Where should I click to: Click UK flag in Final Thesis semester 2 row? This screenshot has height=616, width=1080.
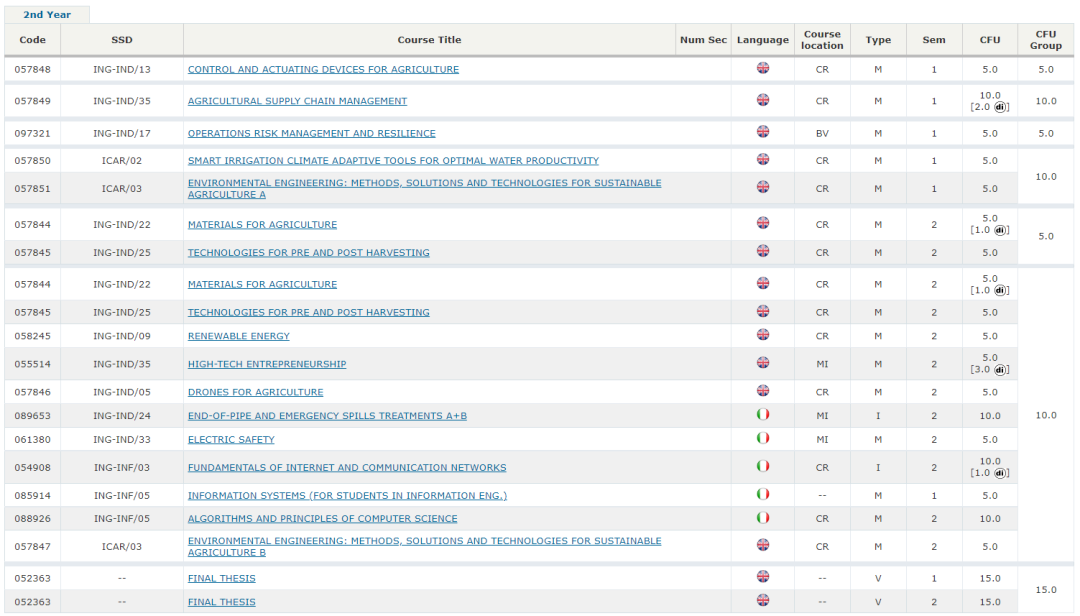tap(763, 600)
